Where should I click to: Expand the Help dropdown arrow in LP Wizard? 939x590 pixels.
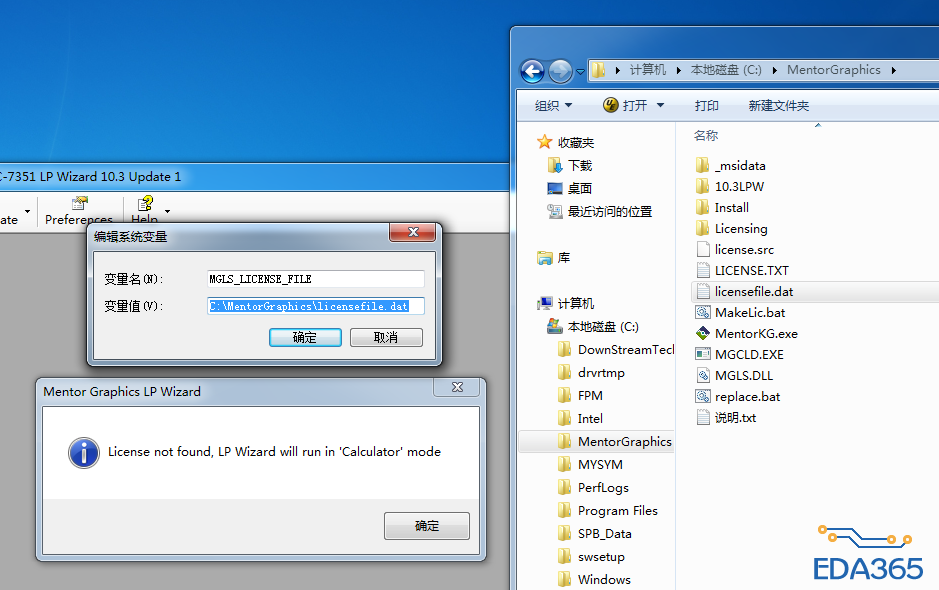tap(167, 211)
